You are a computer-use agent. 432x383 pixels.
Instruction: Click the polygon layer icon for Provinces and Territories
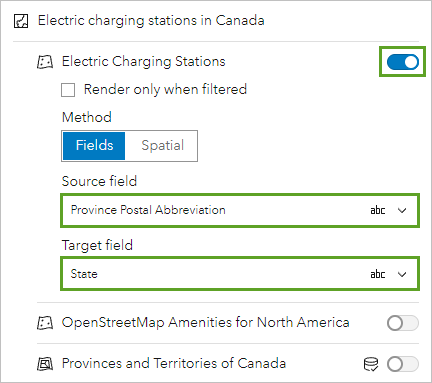coord(45,364)
